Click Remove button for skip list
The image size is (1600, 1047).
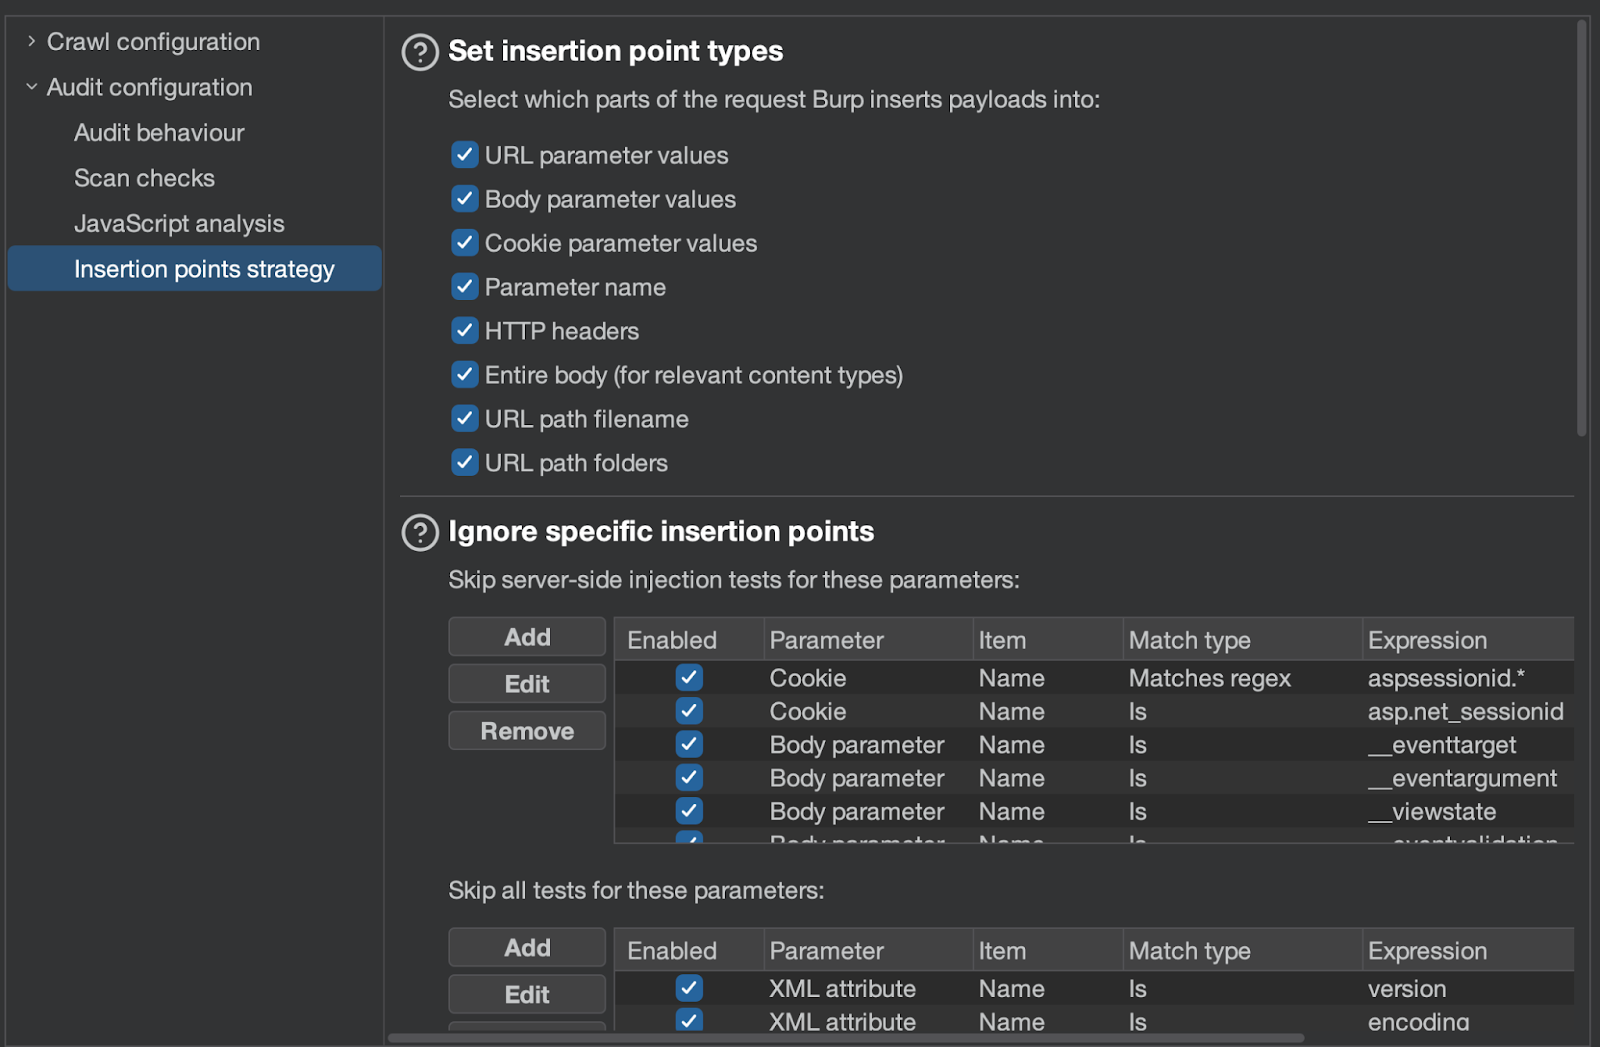pyautogui.click(x=527, y=731)
